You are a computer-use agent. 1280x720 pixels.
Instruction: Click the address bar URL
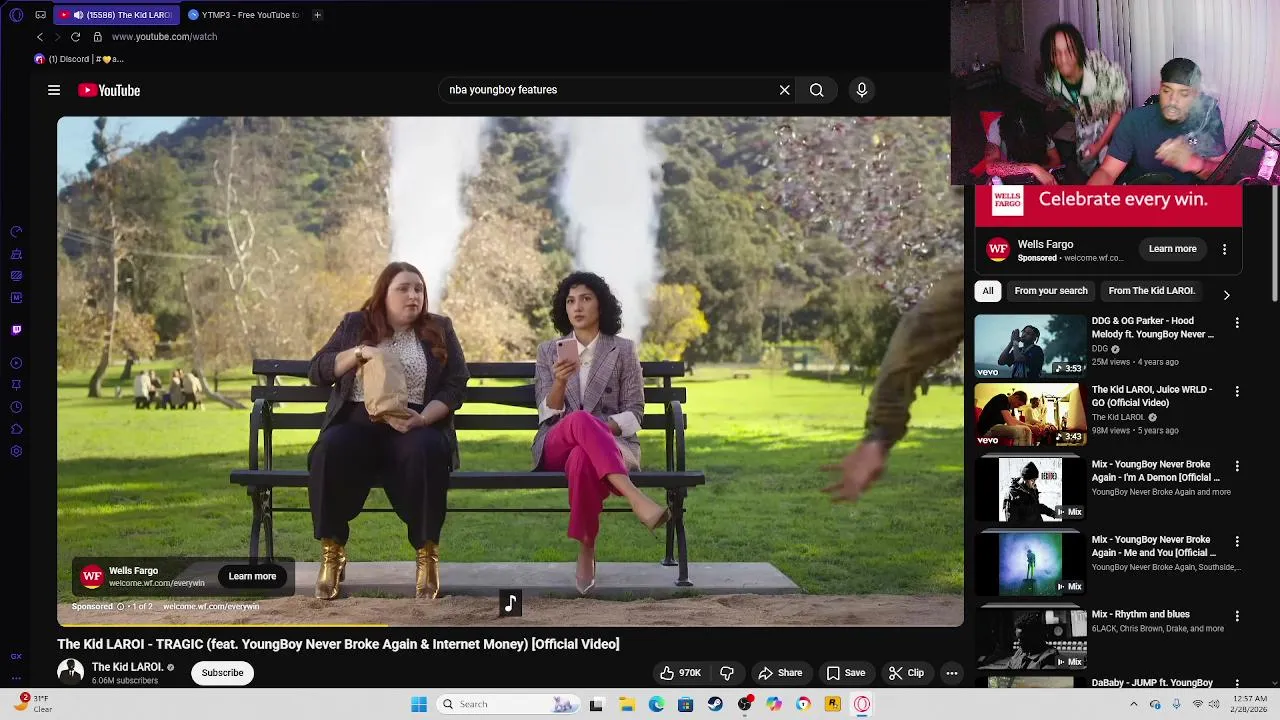click(164, 37)
